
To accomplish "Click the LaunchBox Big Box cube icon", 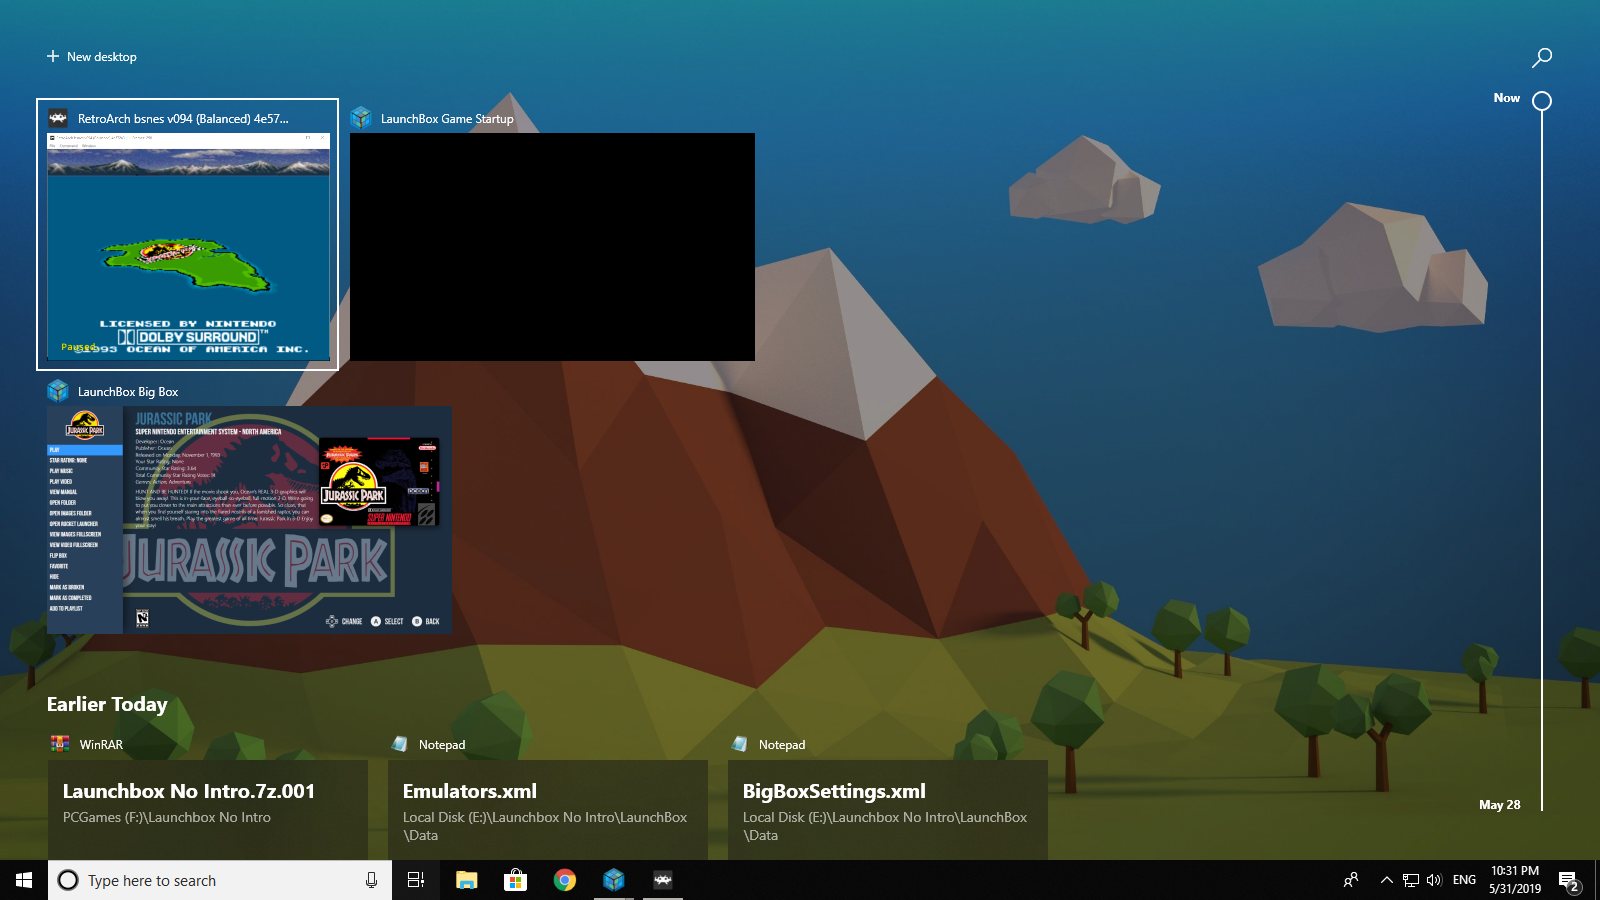I will pos(58,391).
